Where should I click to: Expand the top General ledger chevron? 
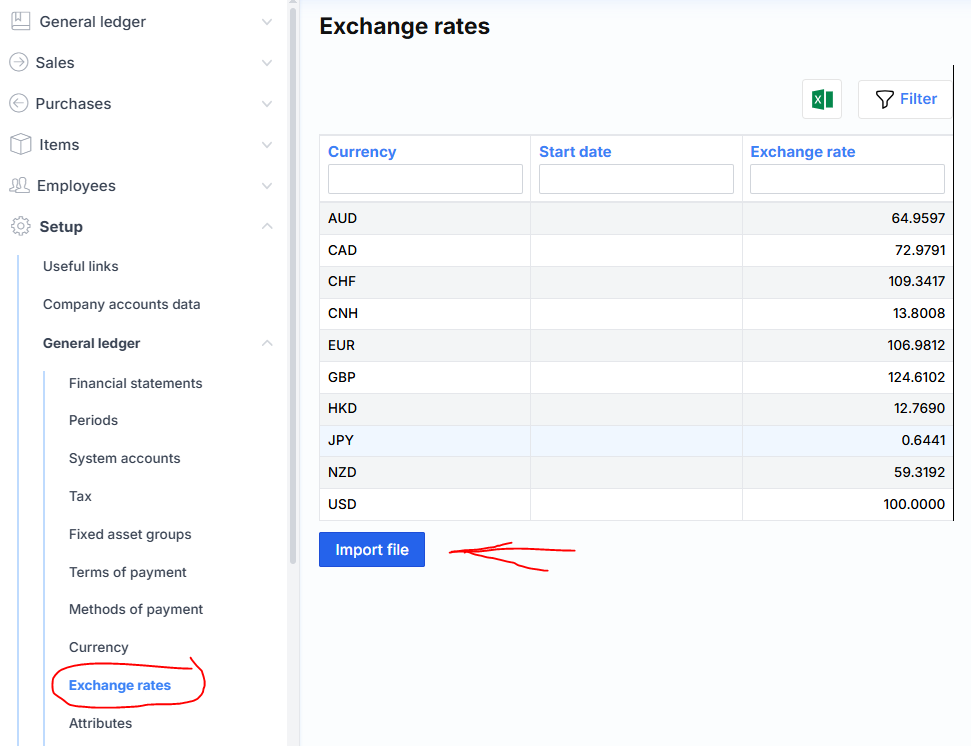tap(266, 21)
